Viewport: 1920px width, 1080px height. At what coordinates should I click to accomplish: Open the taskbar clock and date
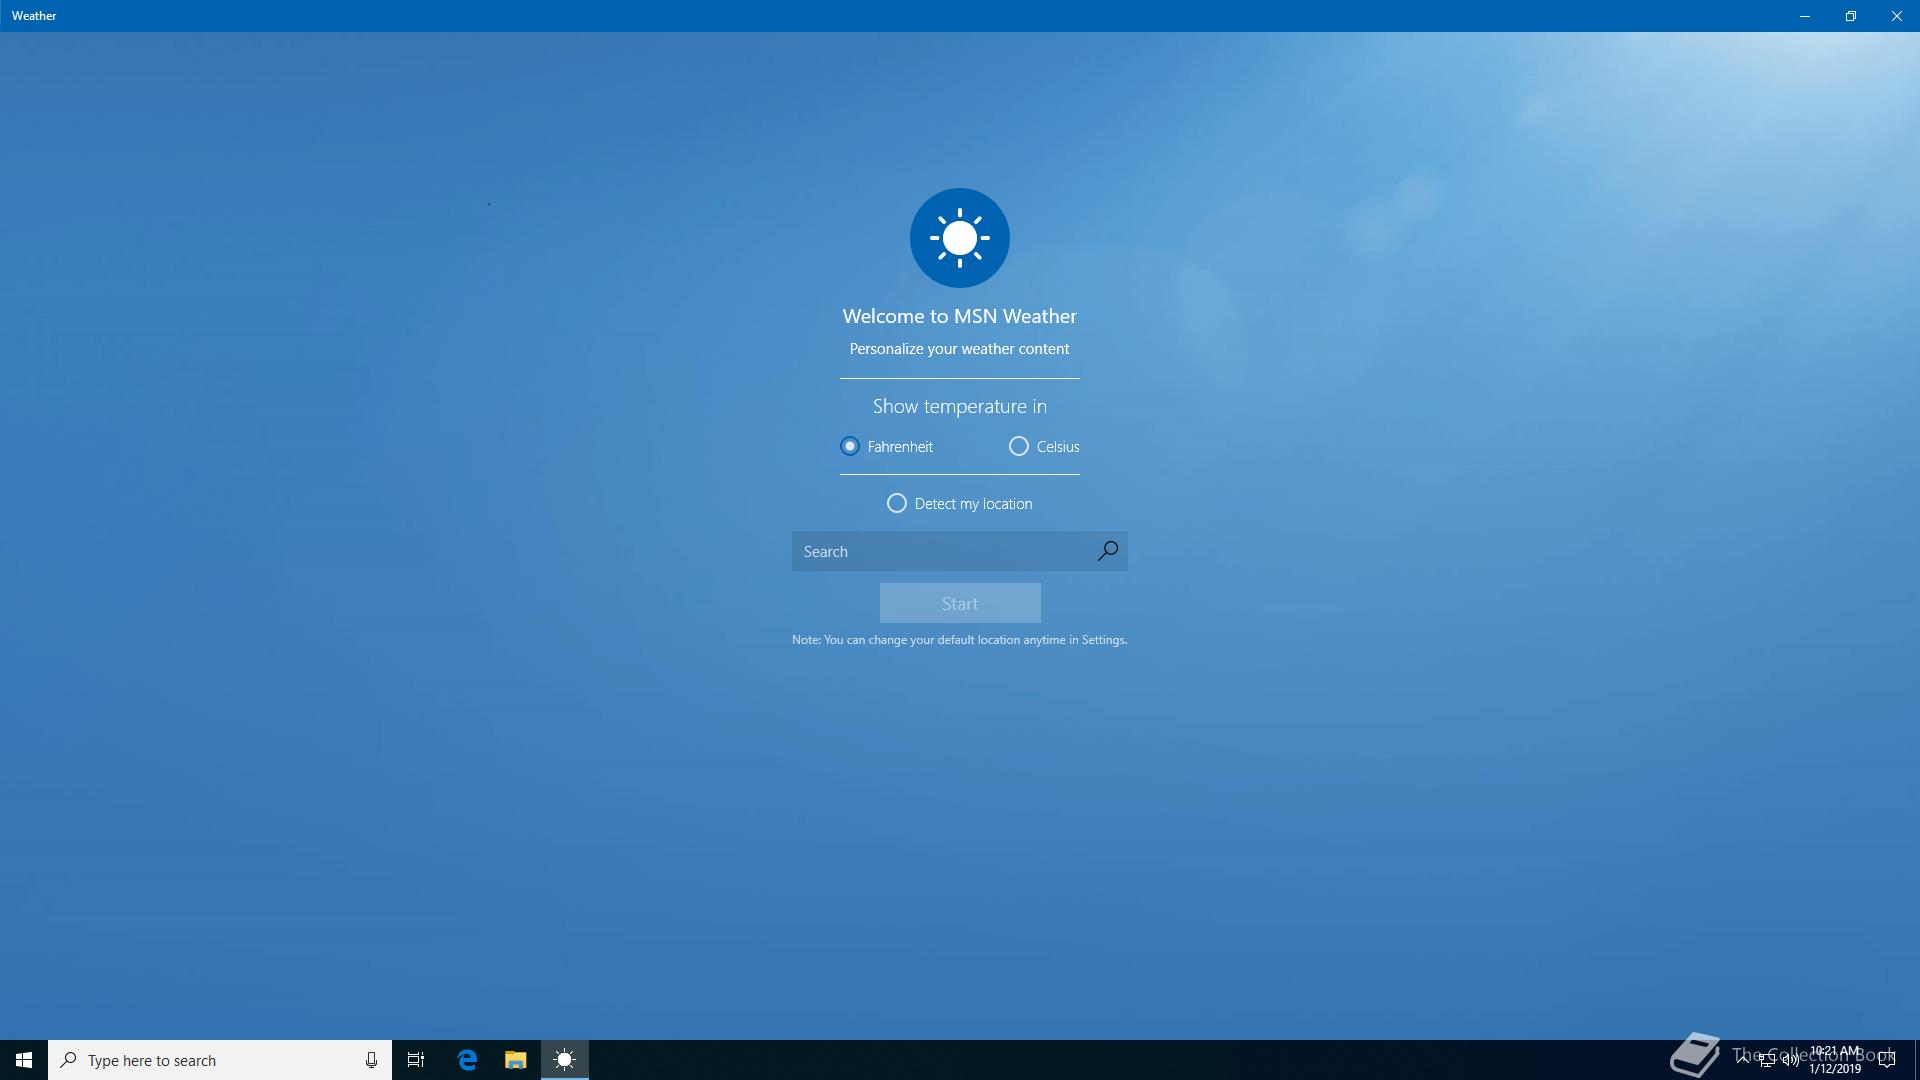1835,1060
